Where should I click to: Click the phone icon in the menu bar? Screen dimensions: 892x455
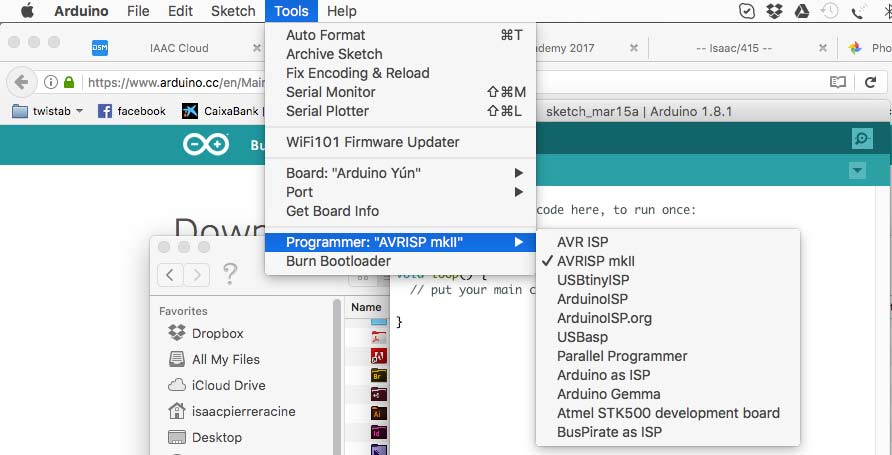click(858, 11)
